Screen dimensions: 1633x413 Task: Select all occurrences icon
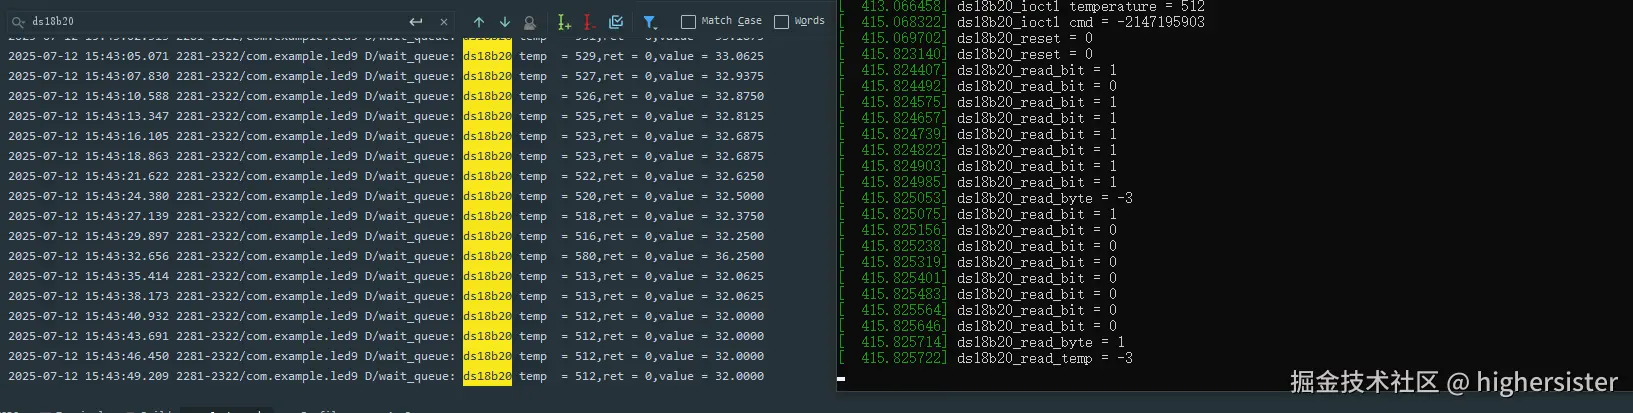pos(616,21)
